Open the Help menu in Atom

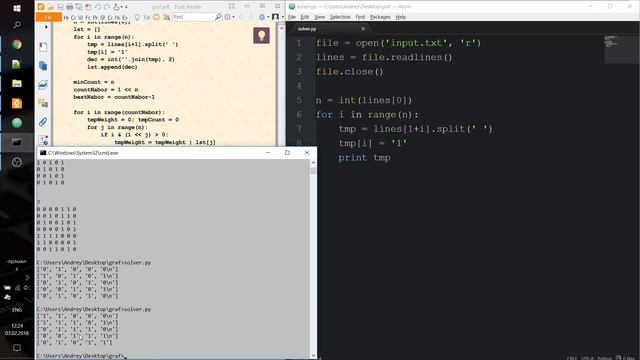coord(401,17)
